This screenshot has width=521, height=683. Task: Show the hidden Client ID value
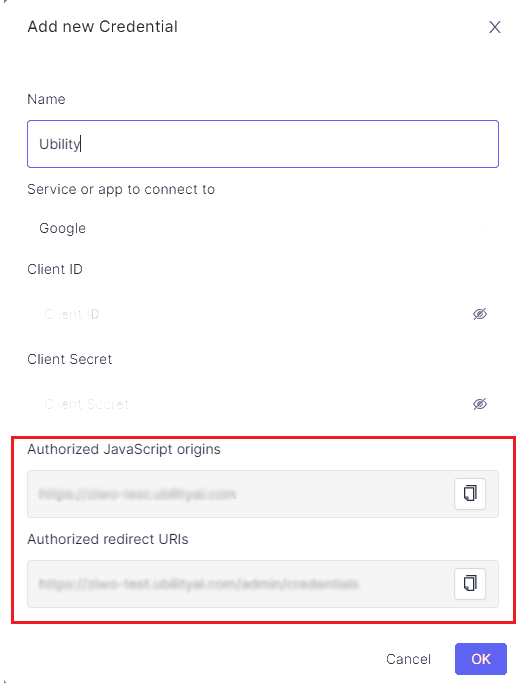(480, 314)
